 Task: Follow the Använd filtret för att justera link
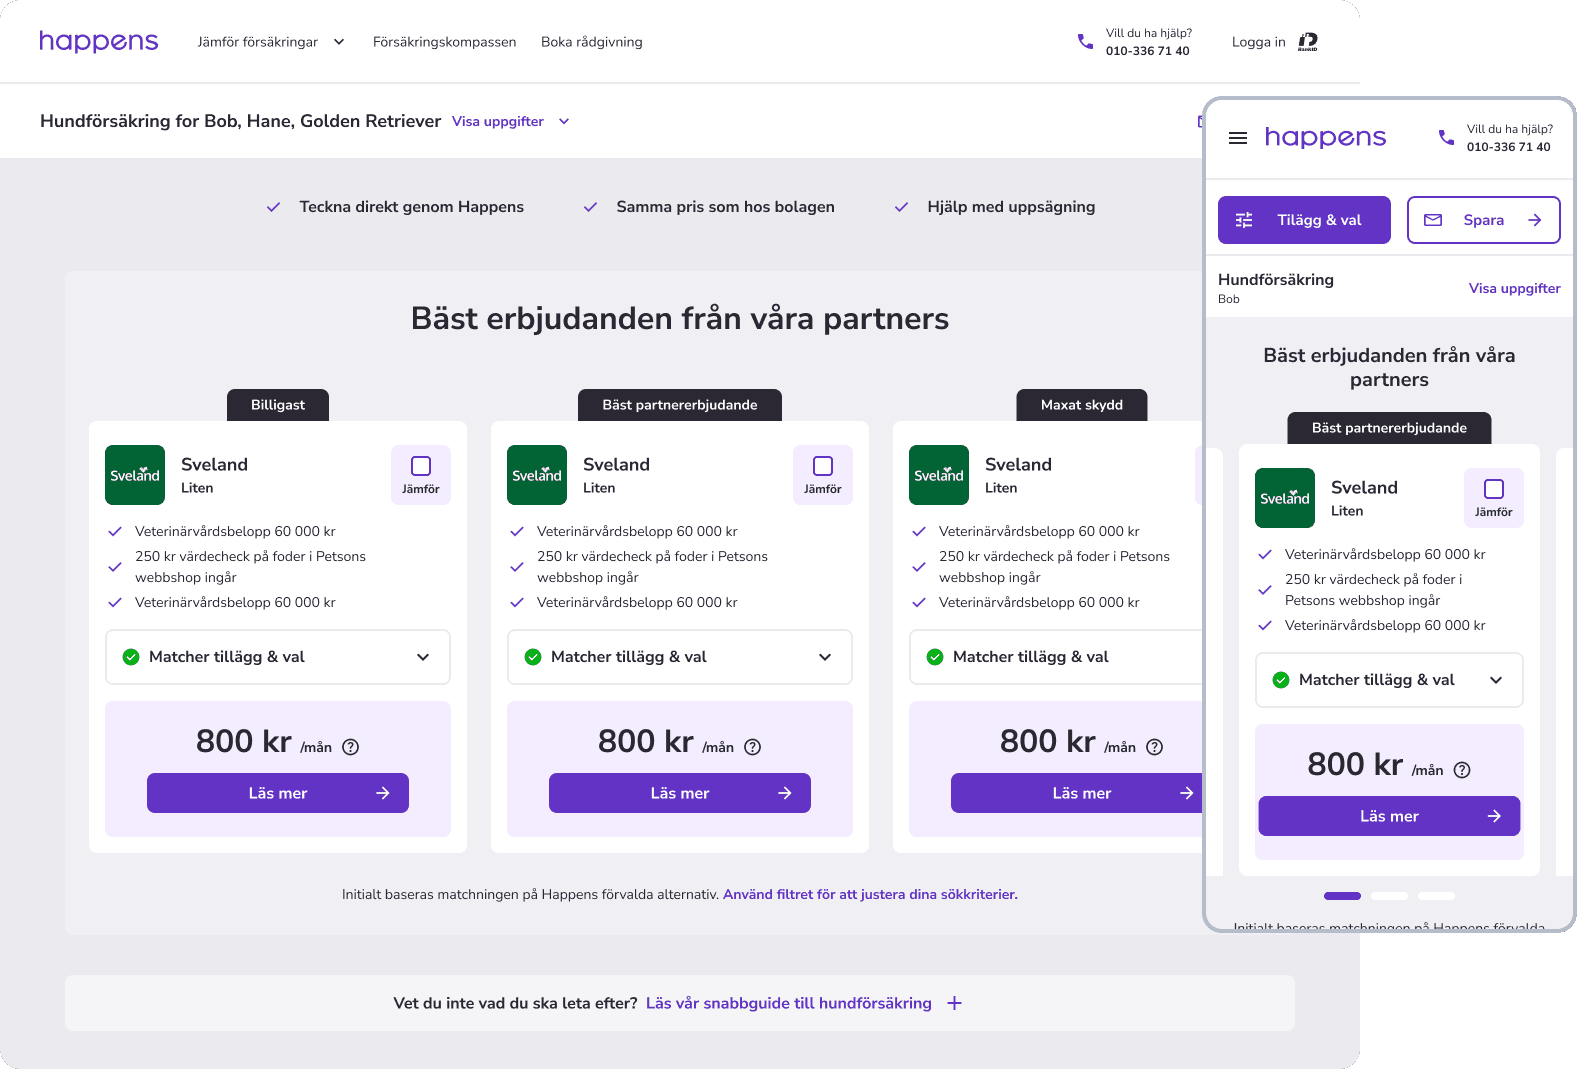point(870,894)
